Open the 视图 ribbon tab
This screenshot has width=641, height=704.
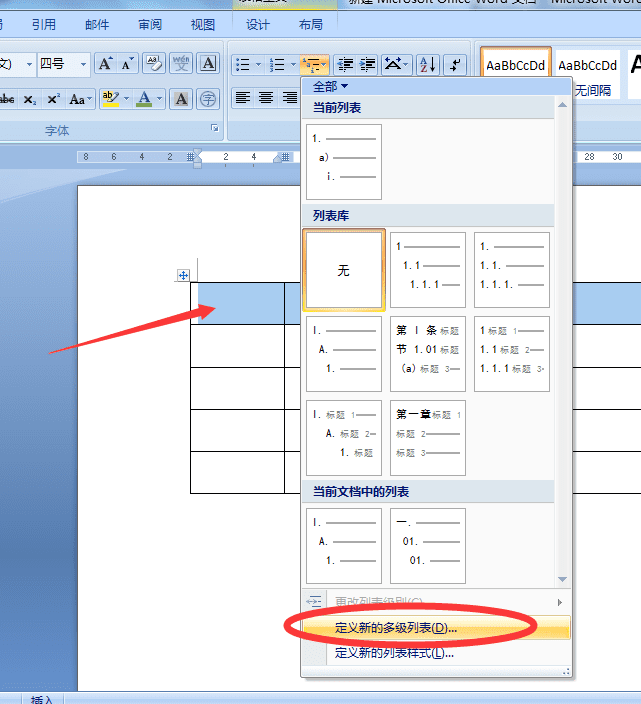[203, 25]
